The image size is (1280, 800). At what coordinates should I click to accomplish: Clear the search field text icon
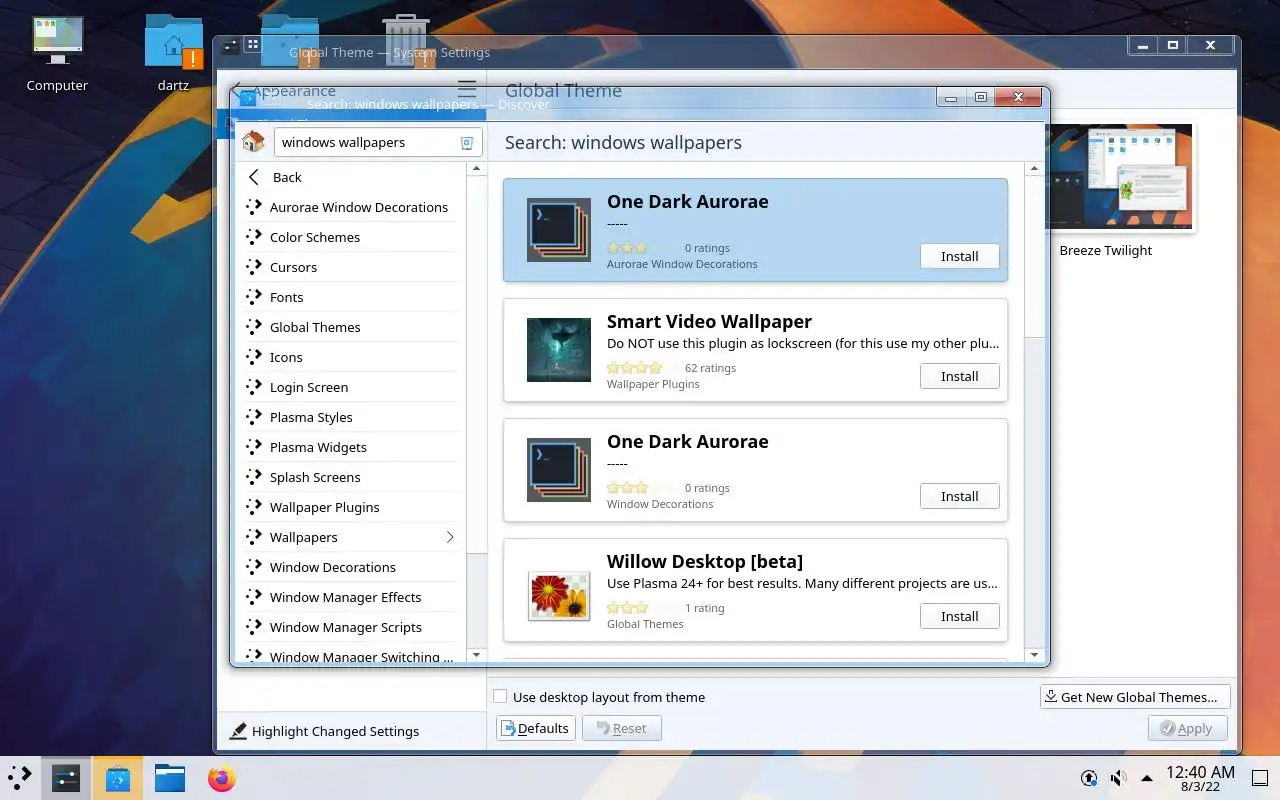(466, 143)
